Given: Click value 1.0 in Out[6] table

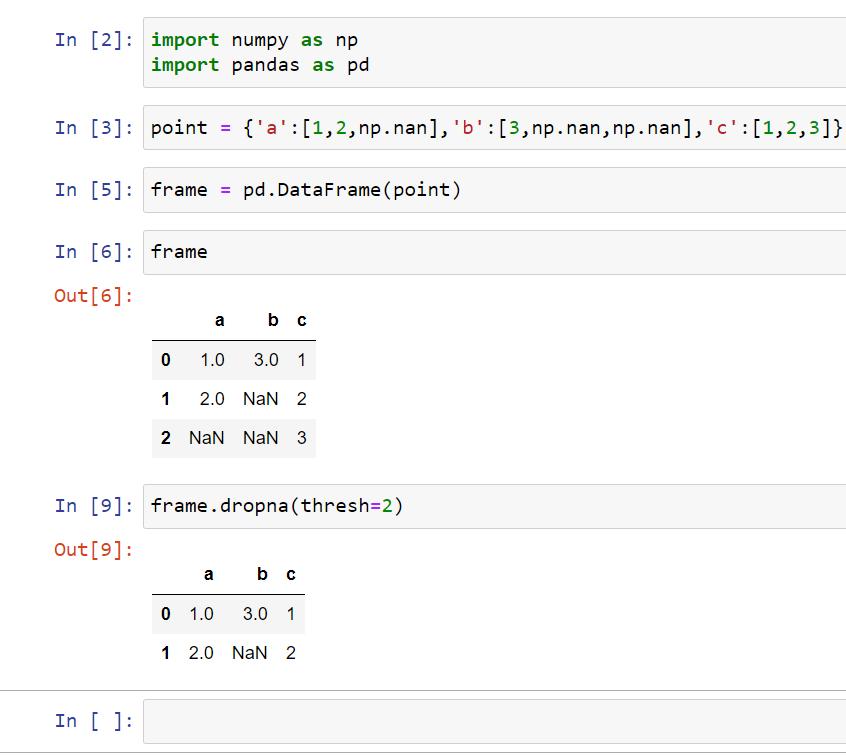Looking at the screenshot, I should [213, 360].
